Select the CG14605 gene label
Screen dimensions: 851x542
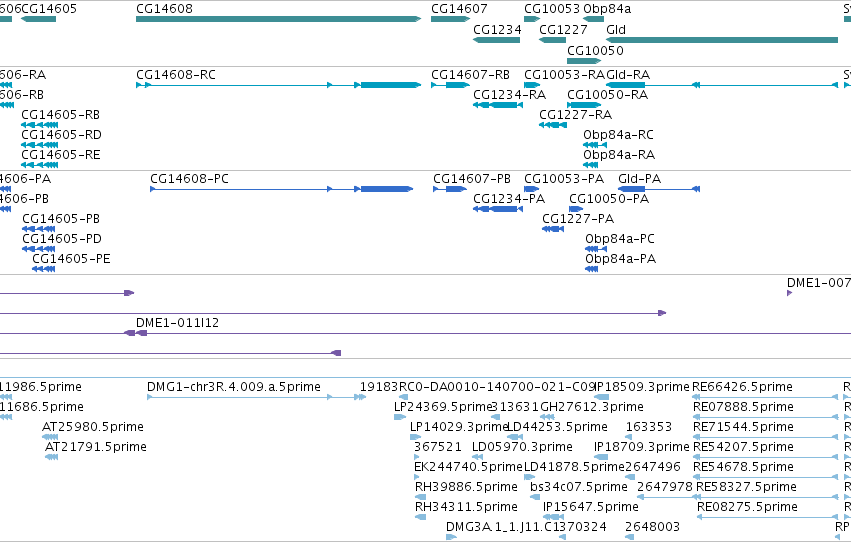[49, 9]
